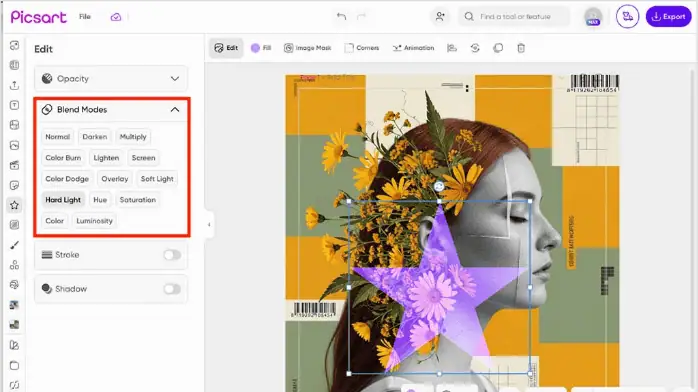Viewport: 698px width, 392px height.
Task: Open the user profile avatar
Action: (593, 16)
